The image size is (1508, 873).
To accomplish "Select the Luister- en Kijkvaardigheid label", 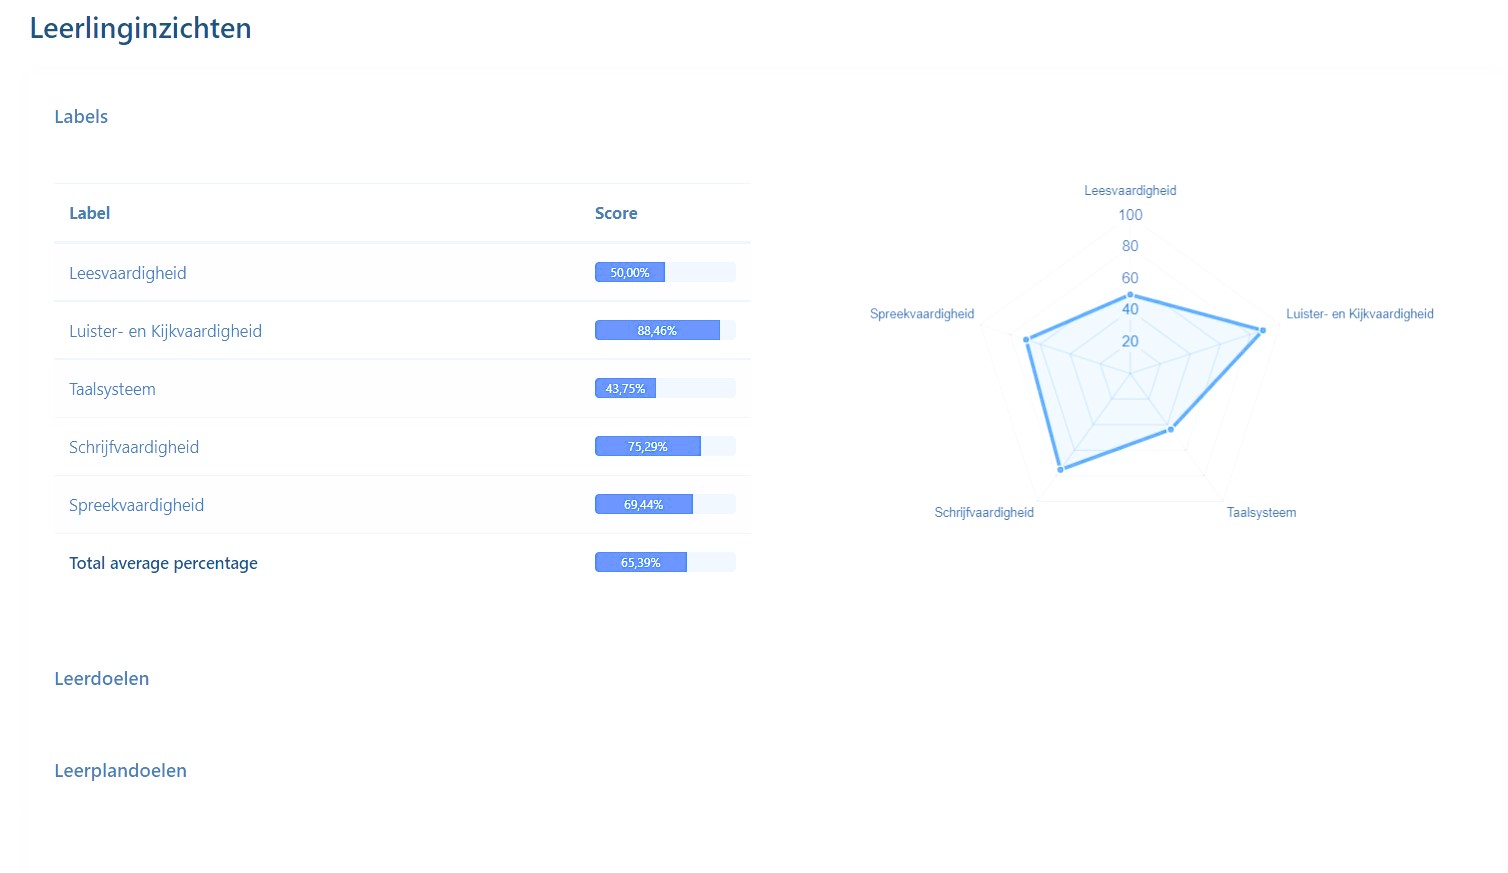I will point(165,330).
